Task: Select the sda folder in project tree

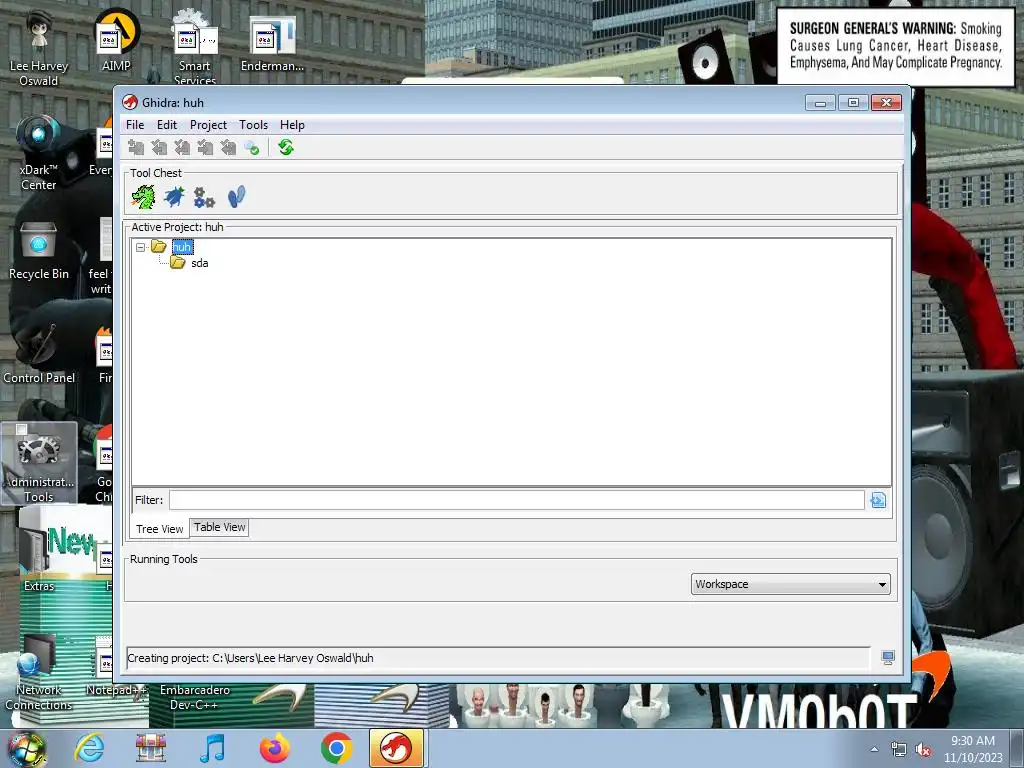Action: [x=199, y=263]
